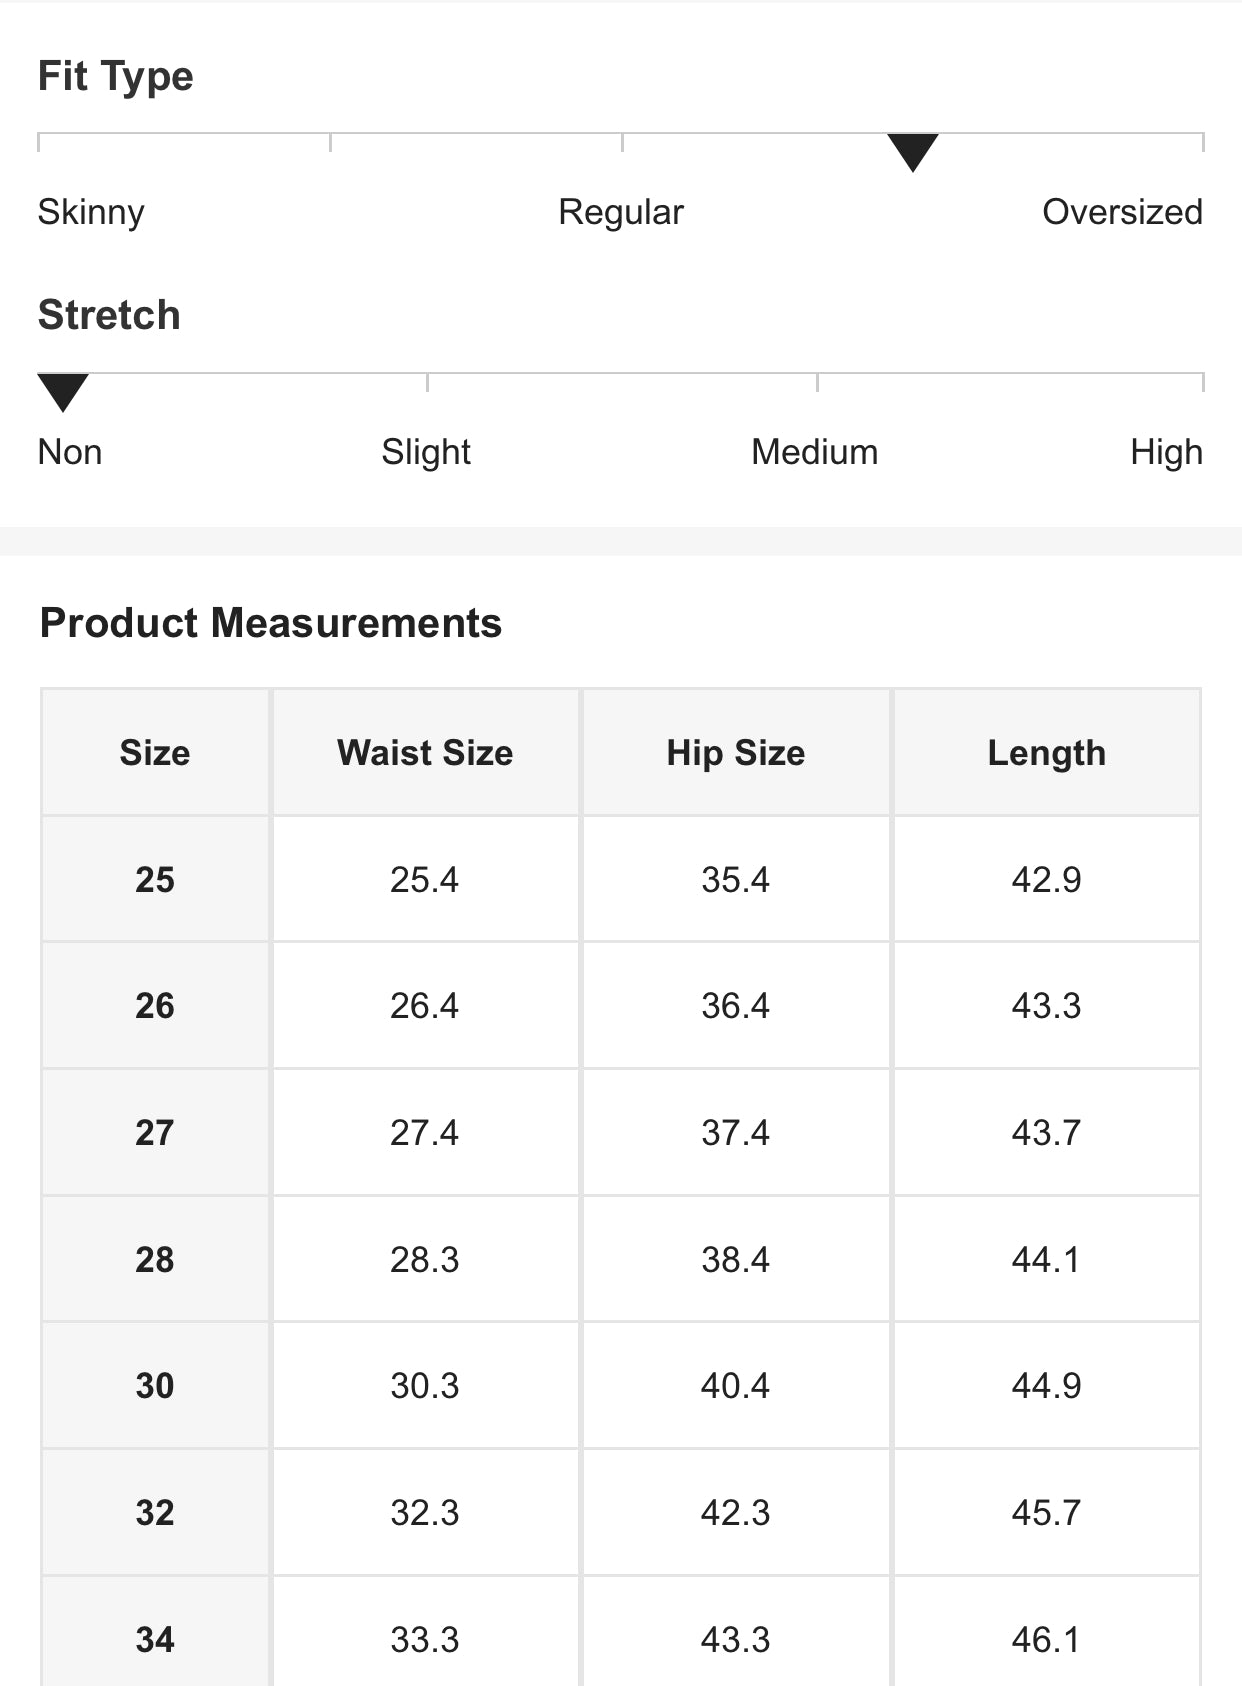The image size is (1242, 1686).
Task: Click hip value 40.4
Action: [735, 1386]
